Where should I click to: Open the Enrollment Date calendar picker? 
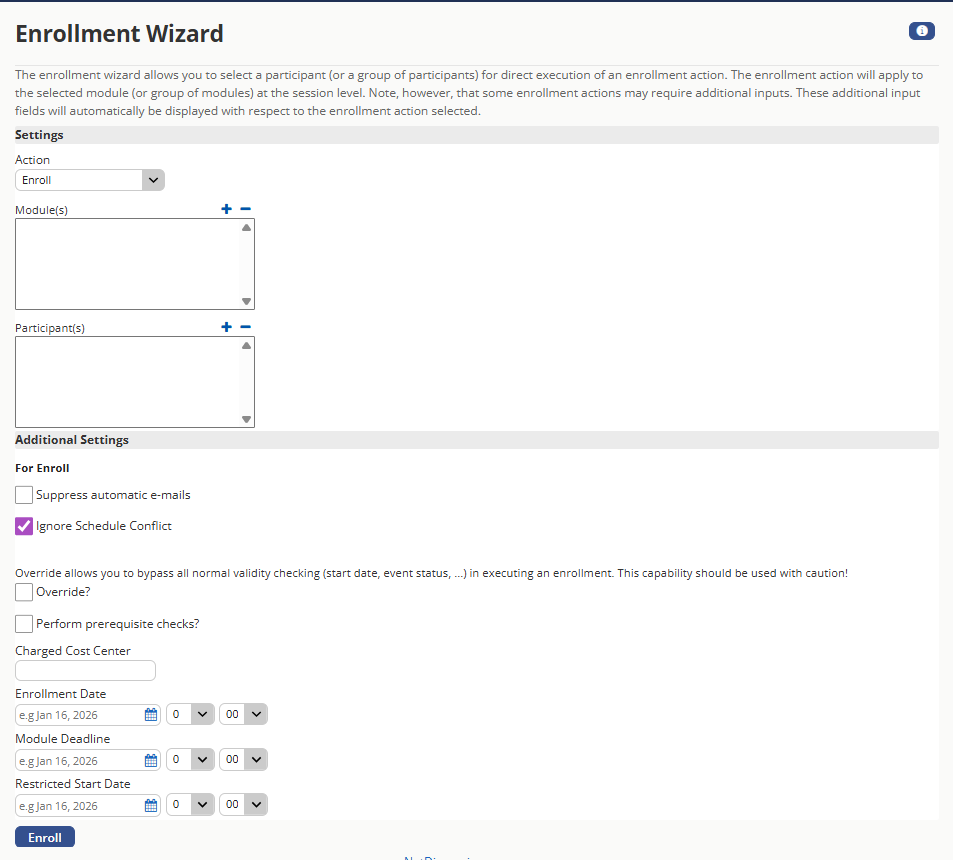coord(151,715)
